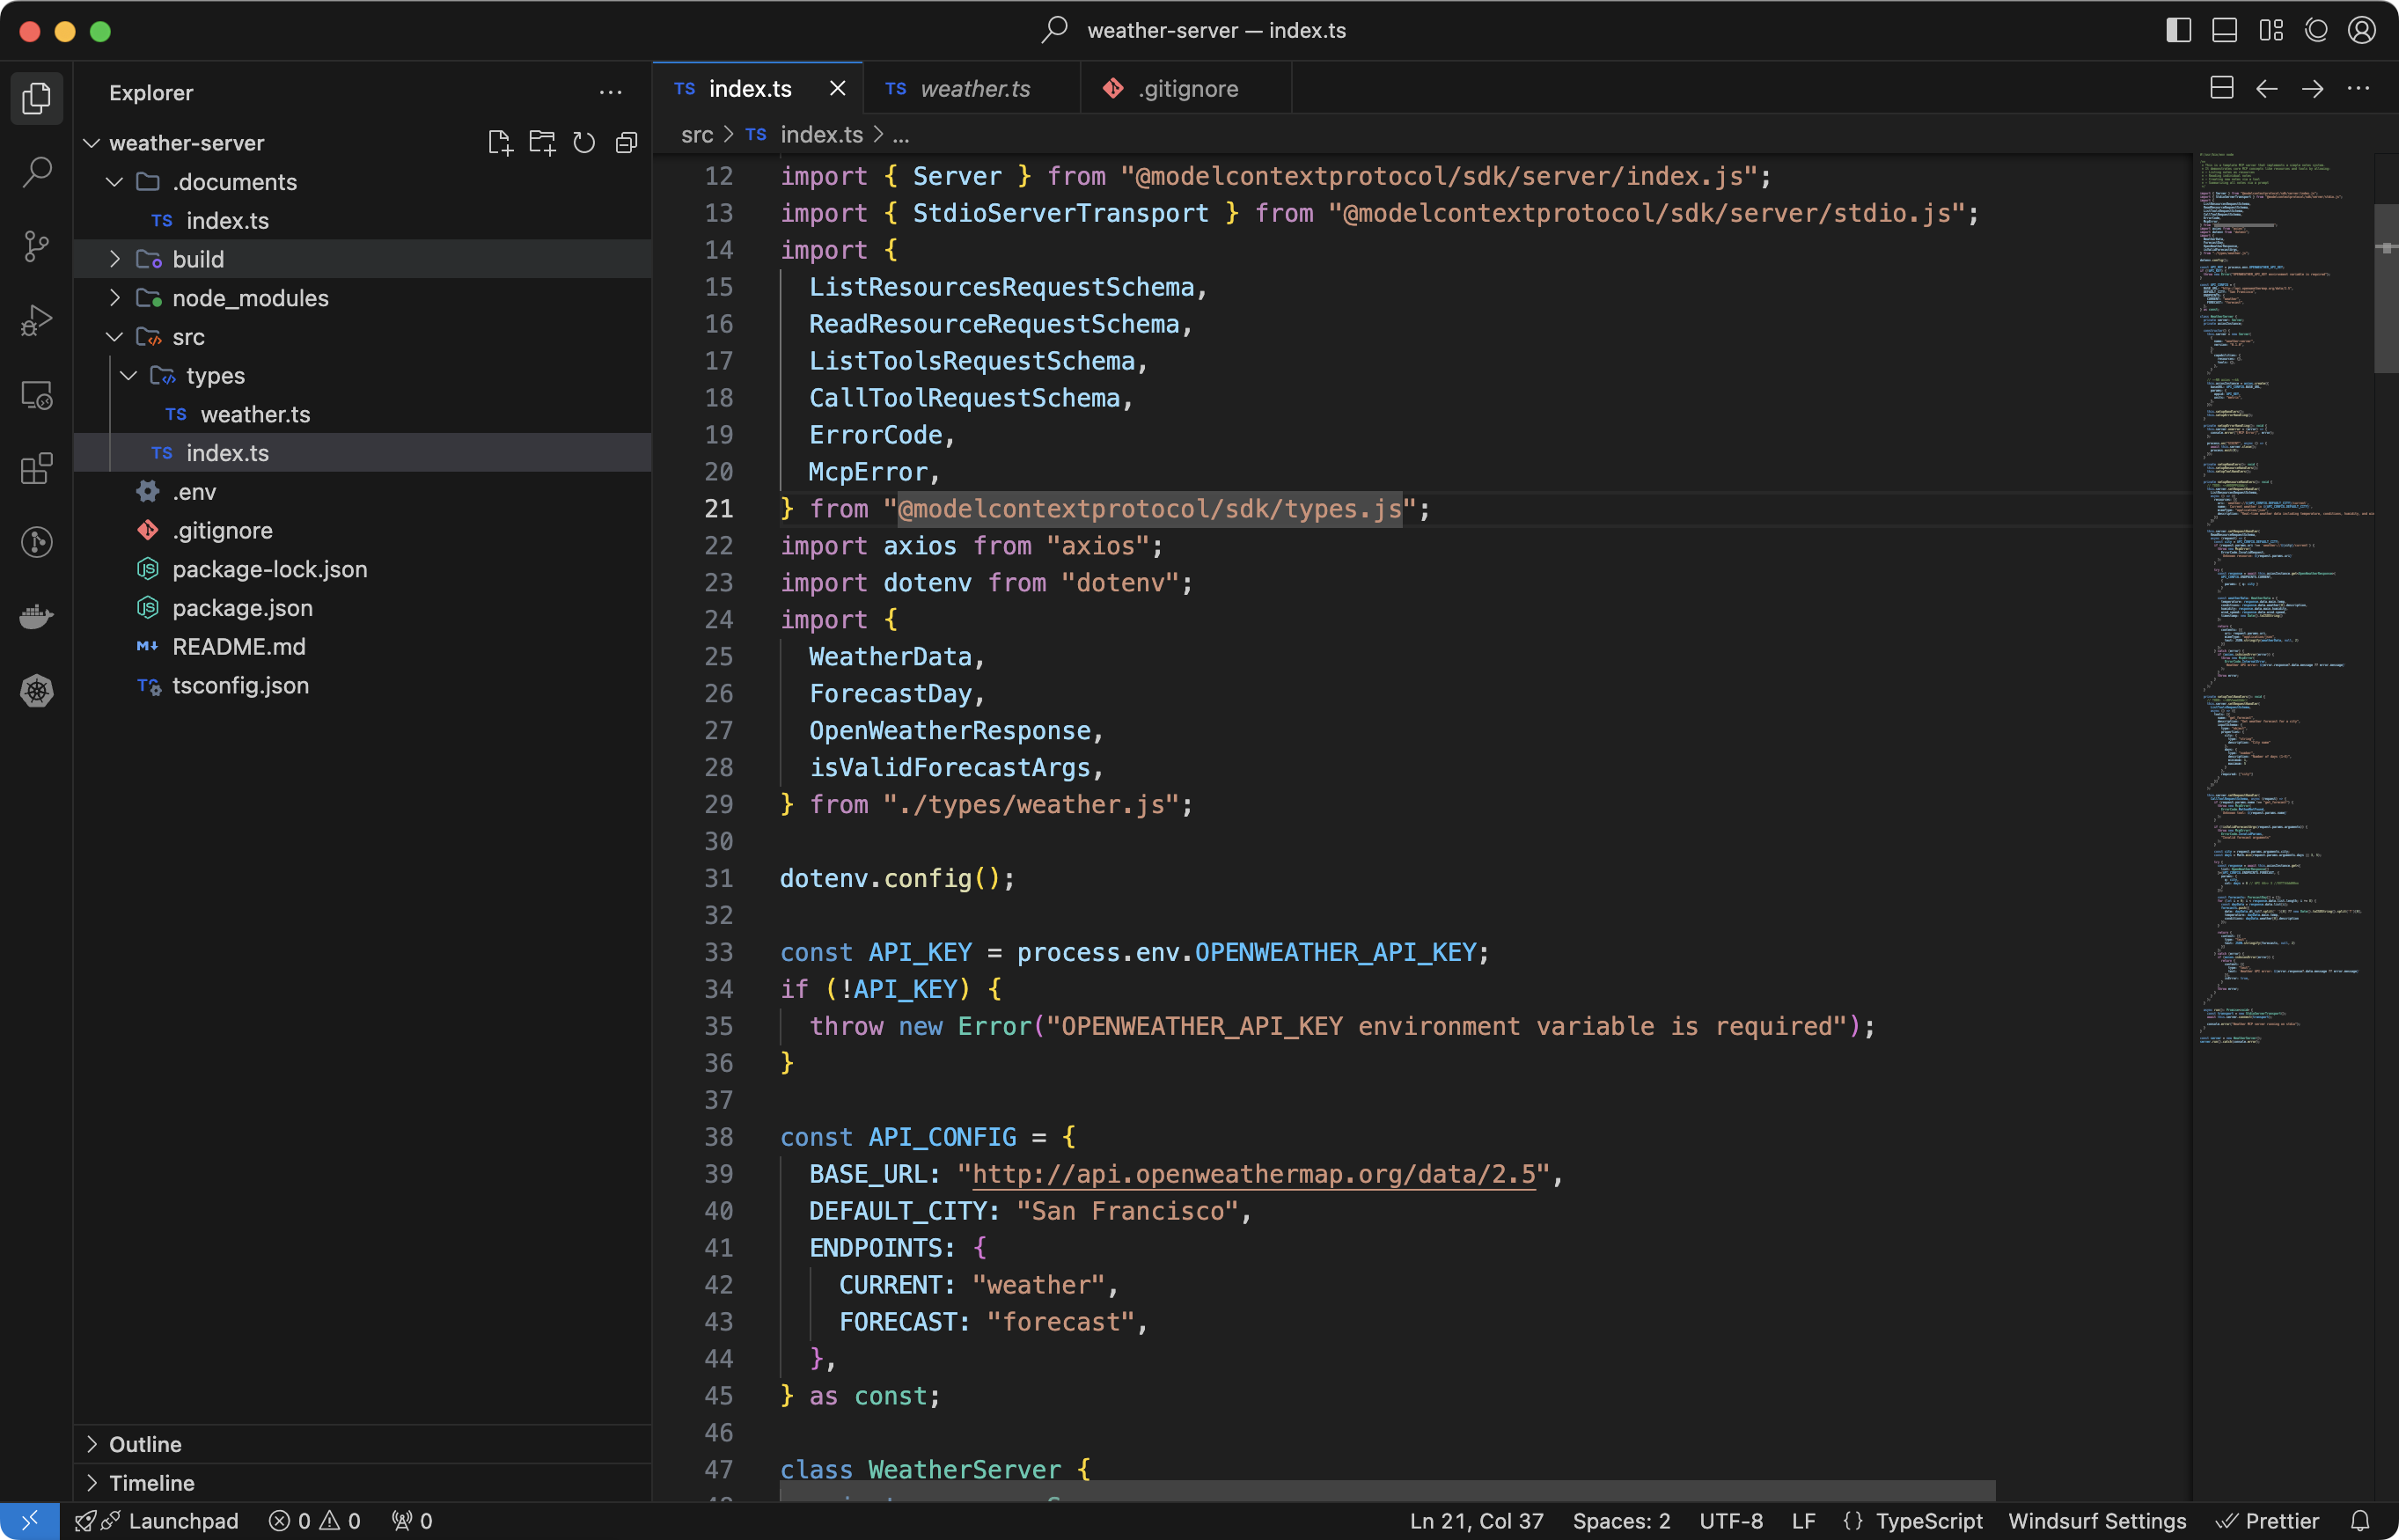Open package.json in the file tree

242,608
